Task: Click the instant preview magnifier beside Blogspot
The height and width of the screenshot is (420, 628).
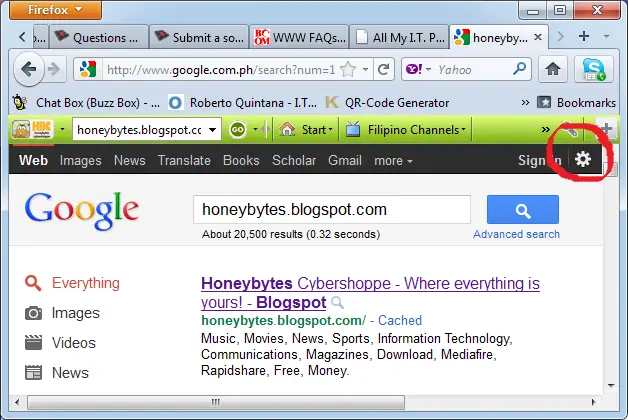Action: click(338, 303)
